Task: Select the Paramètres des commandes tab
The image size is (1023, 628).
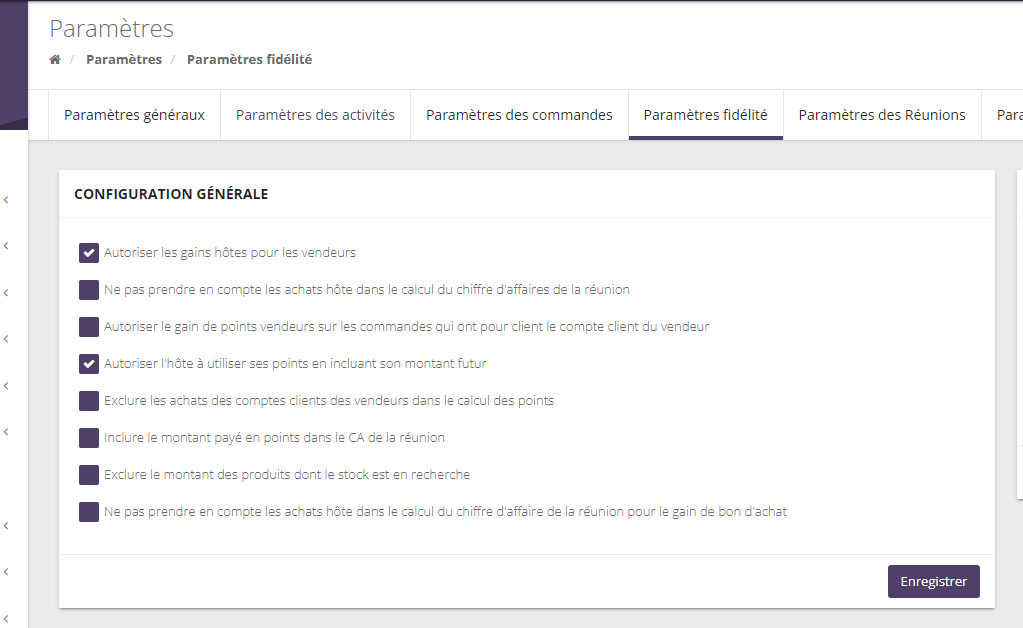Action: pos(519,115)
